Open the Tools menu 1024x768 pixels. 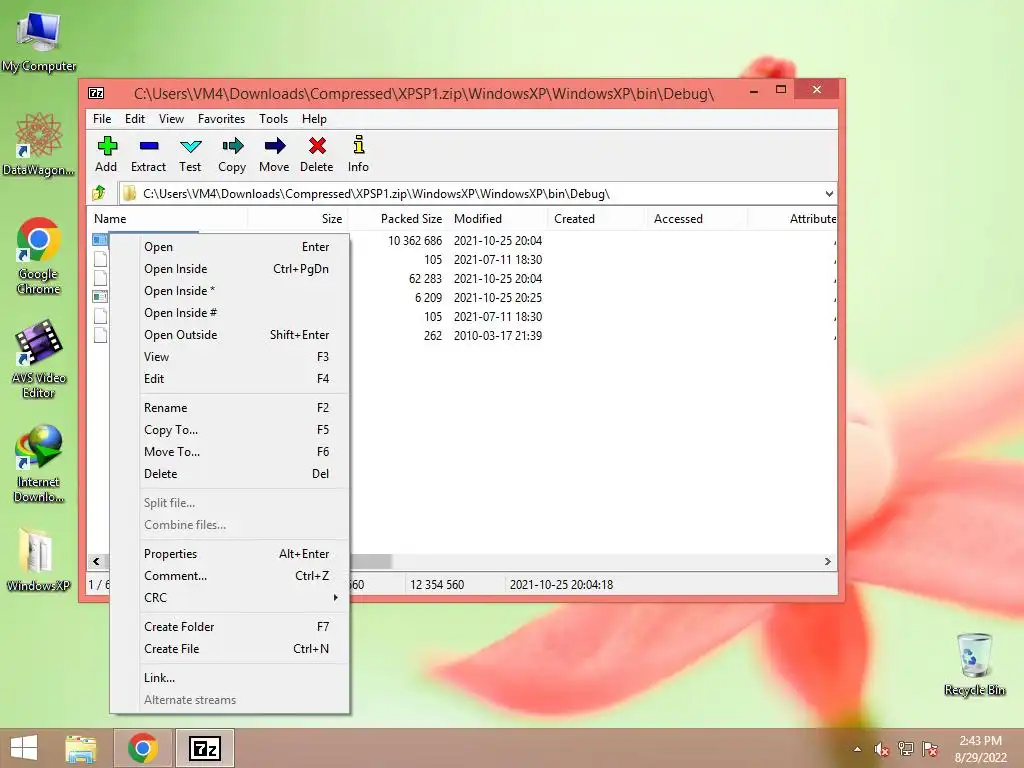(x=273, y=119)
